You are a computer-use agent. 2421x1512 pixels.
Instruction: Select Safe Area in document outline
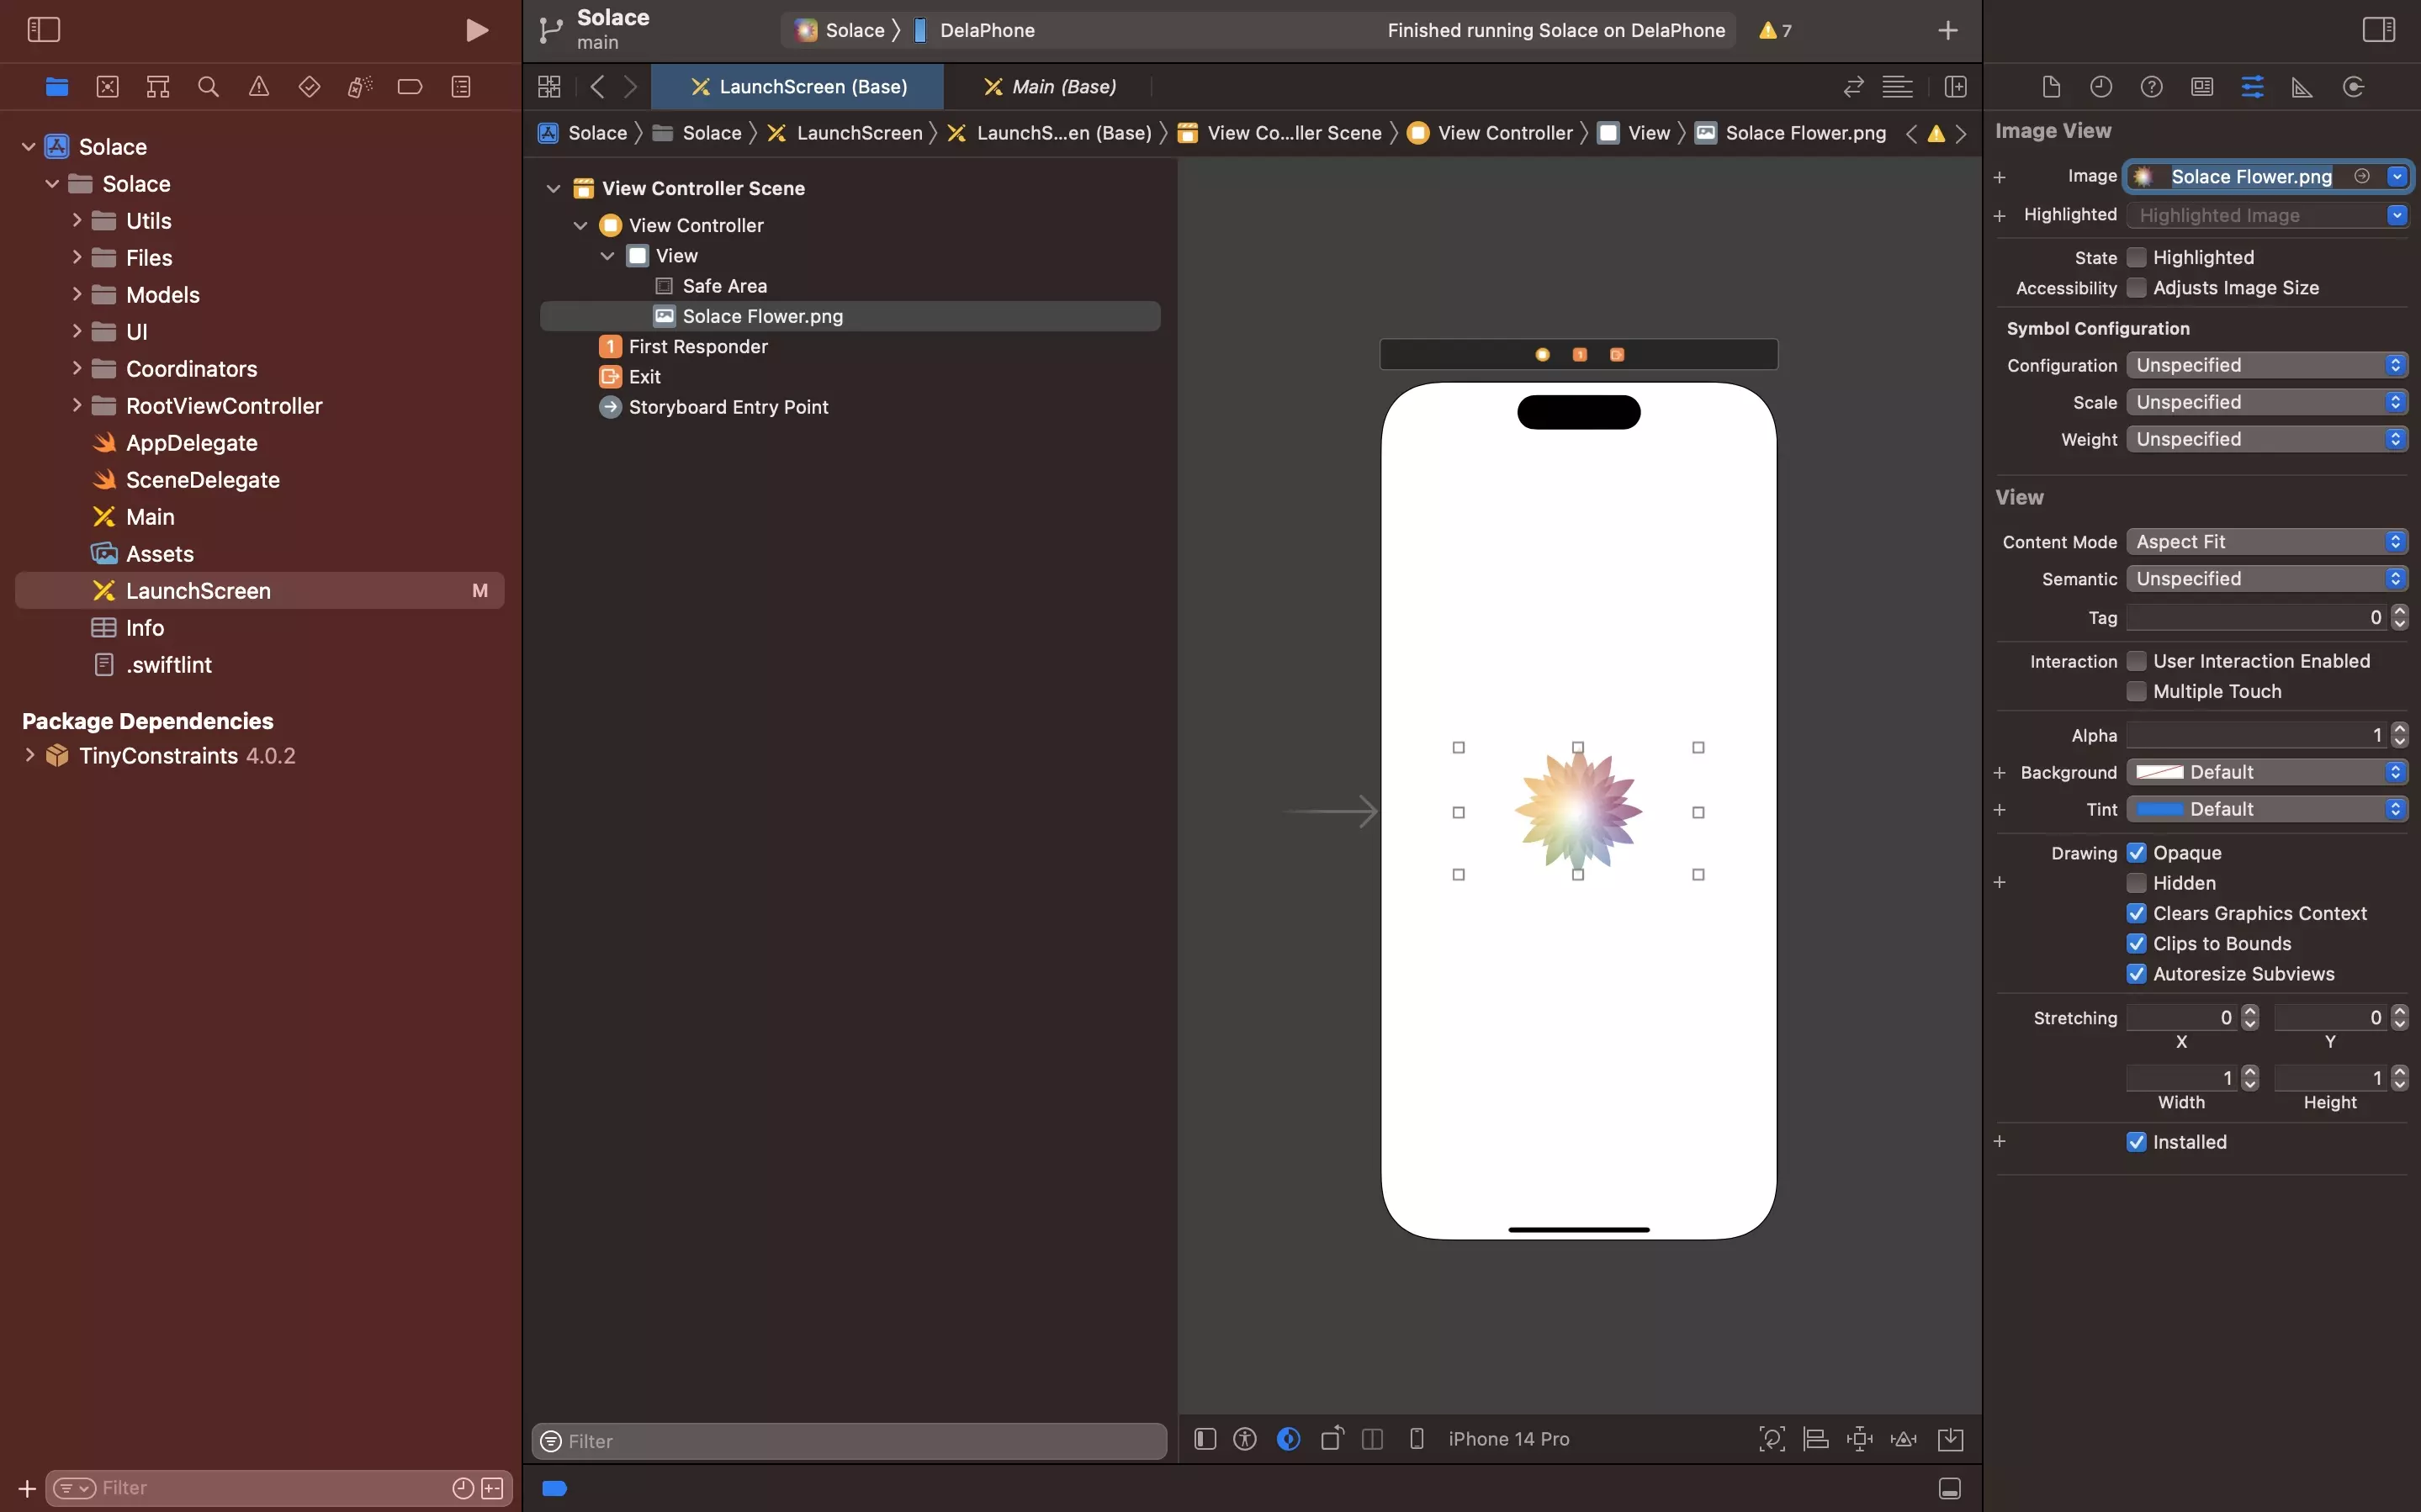pyautogui.click(x=724, y=286)
